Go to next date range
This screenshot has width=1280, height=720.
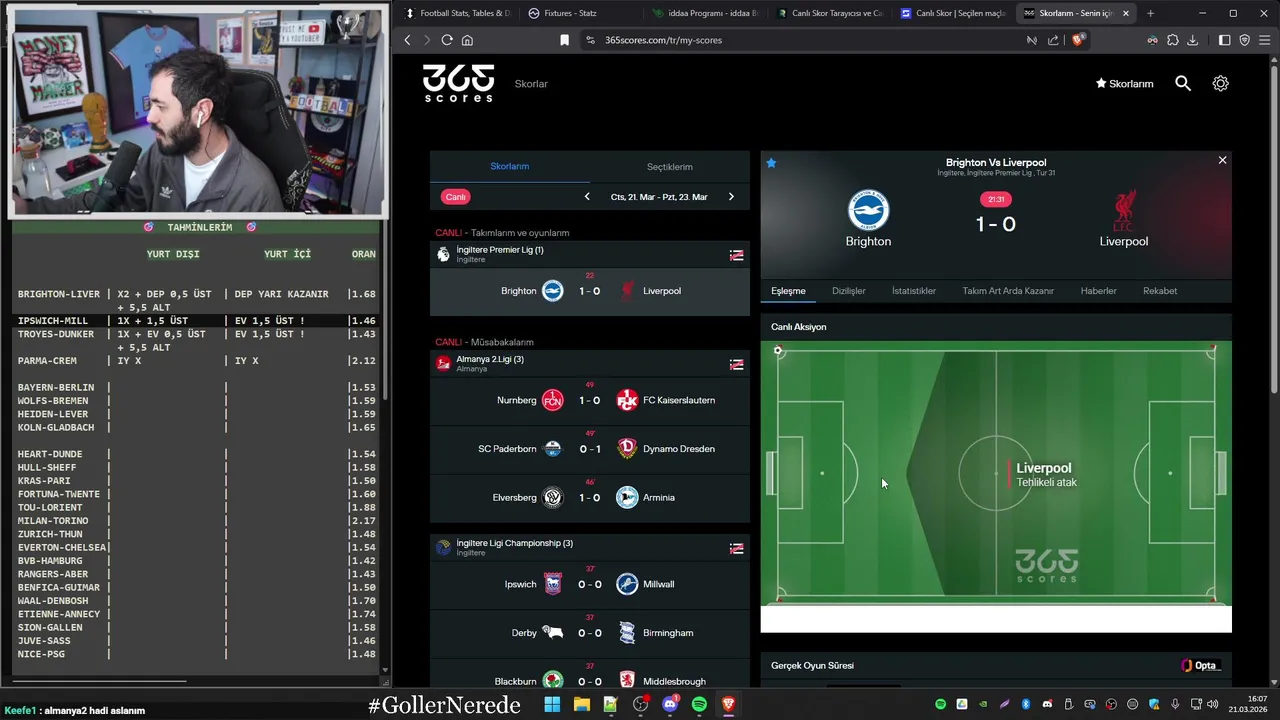pyautogui.click(x=731, y=197)
